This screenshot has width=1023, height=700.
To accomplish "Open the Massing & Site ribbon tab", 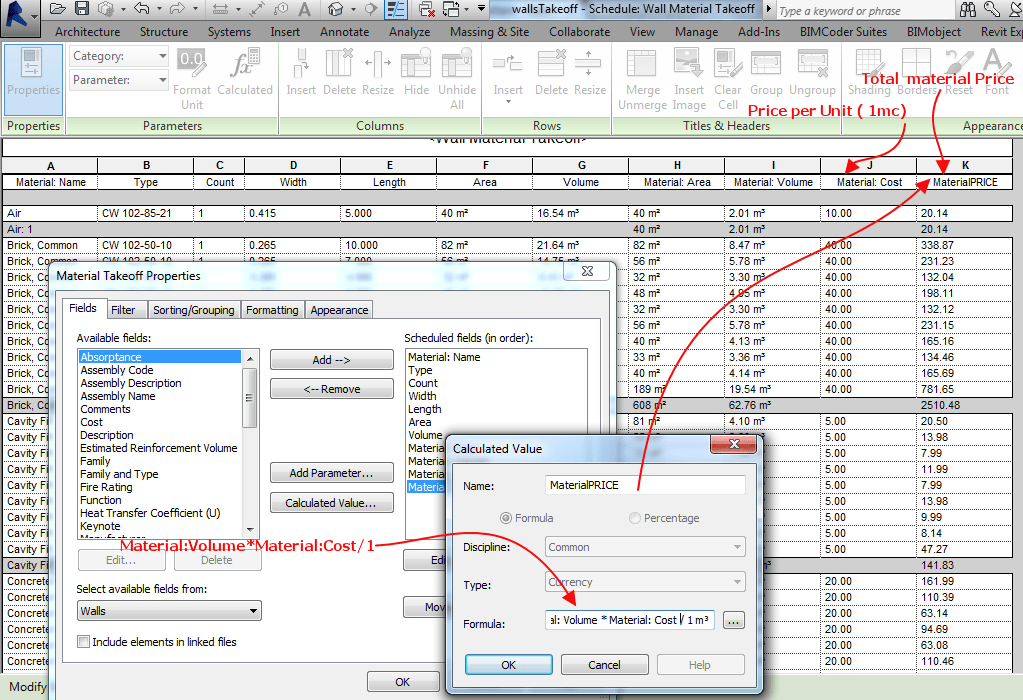I will click(x=489, y=31).
